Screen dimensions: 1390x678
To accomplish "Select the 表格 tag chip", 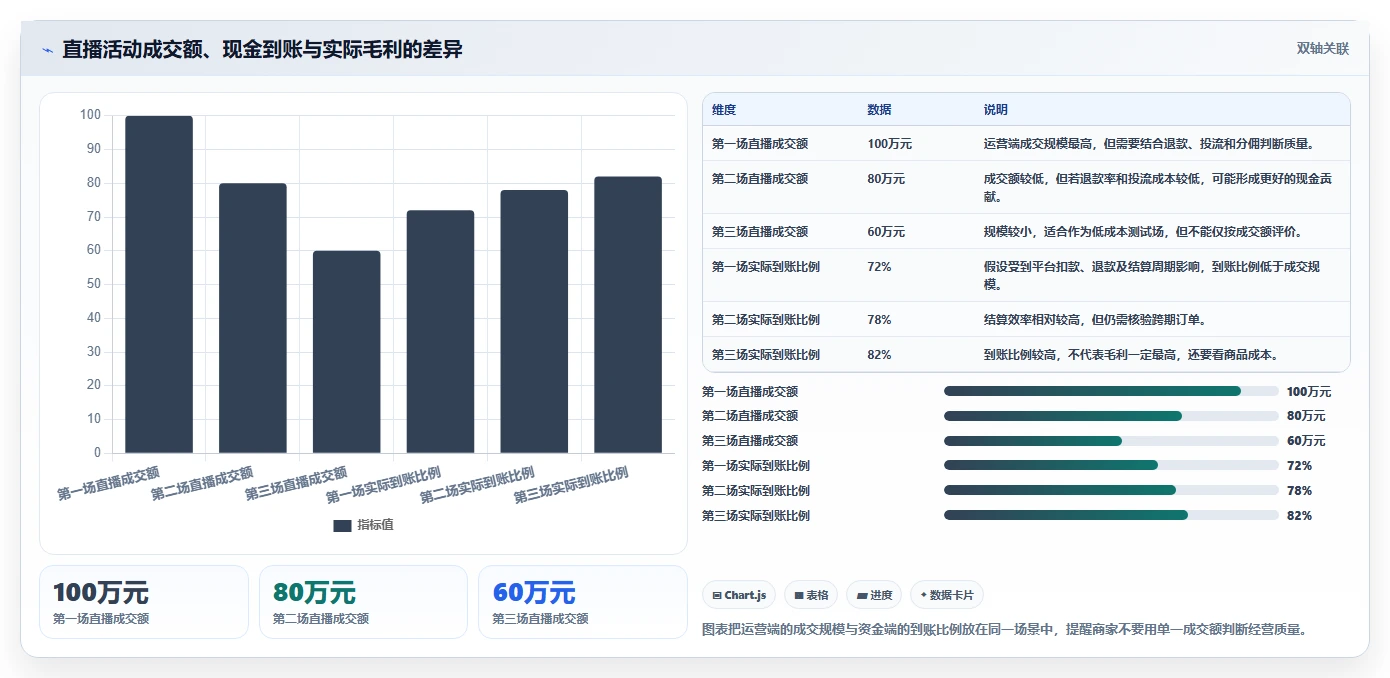I will [x=811, y=595].
